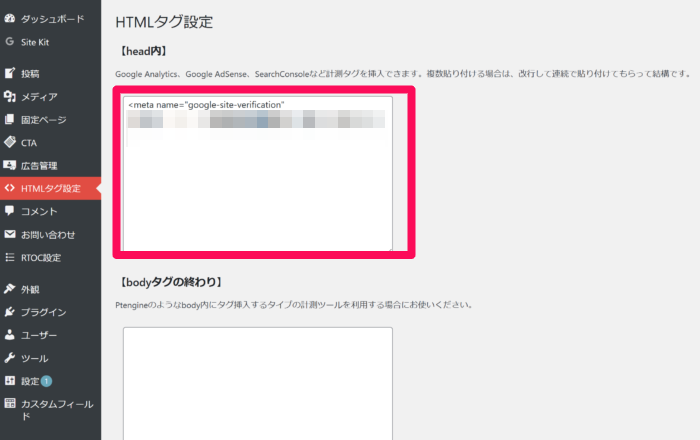Click the 投稿 pushpin icon
700x440 pixels.
[x=9, y=73]
